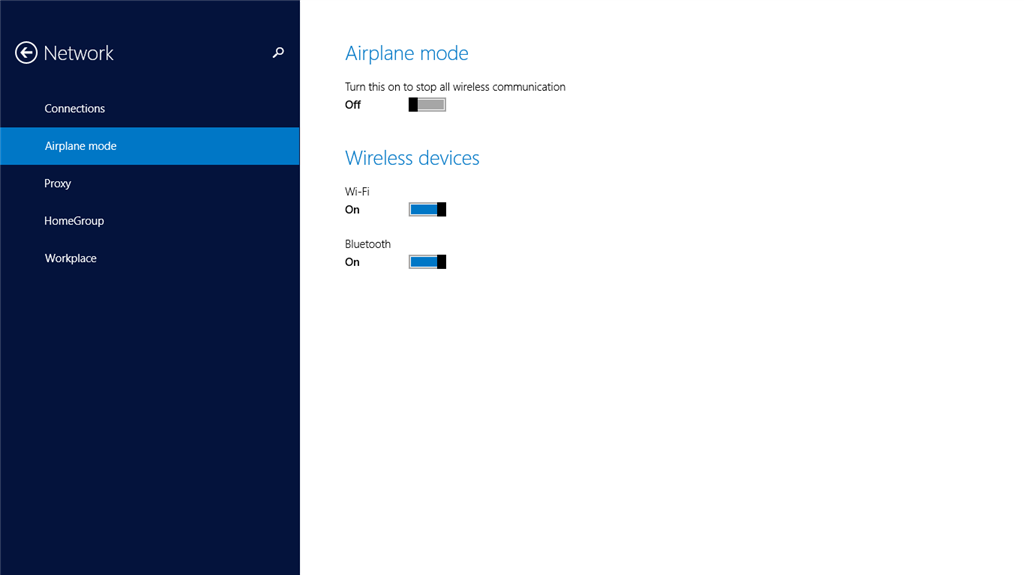Click the Network title in sidebar
The height and width of the screenshot is (575, 1024).
78,53
